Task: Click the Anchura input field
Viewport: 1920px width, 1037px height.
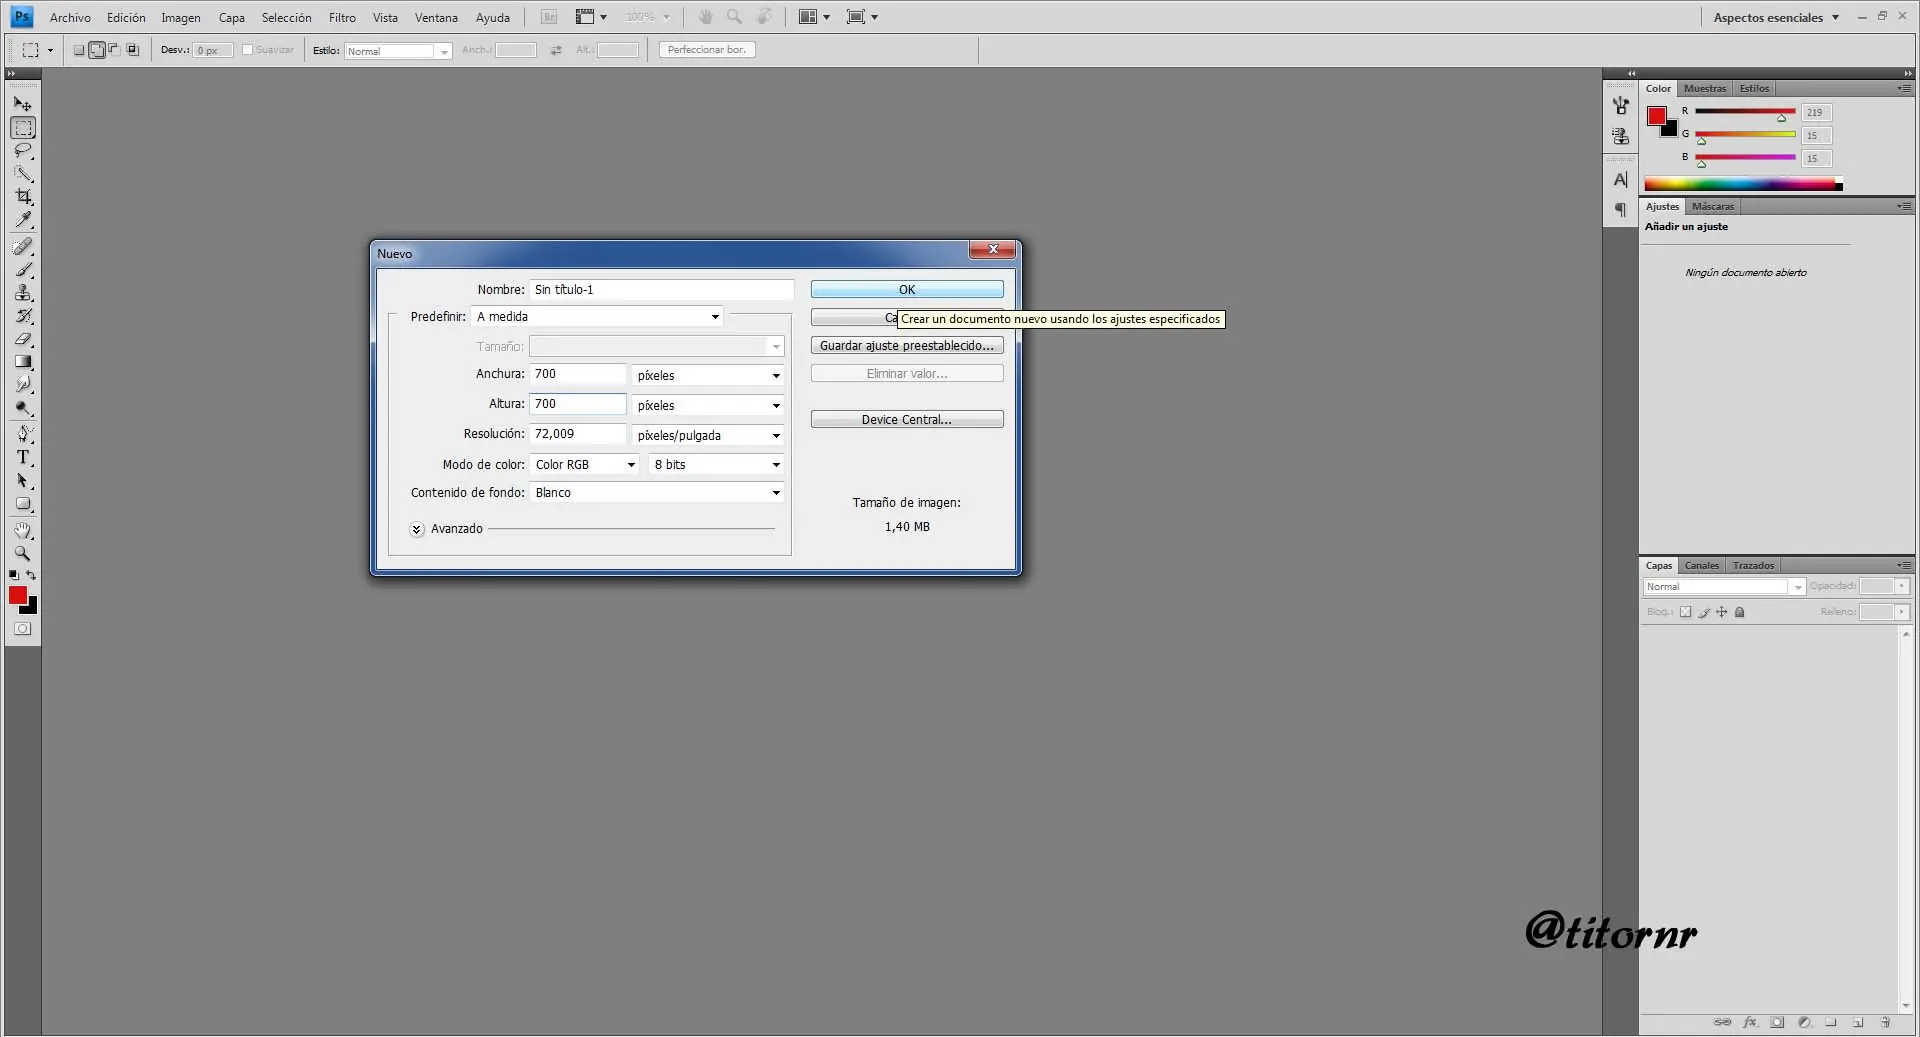Action: pos(577,374)
